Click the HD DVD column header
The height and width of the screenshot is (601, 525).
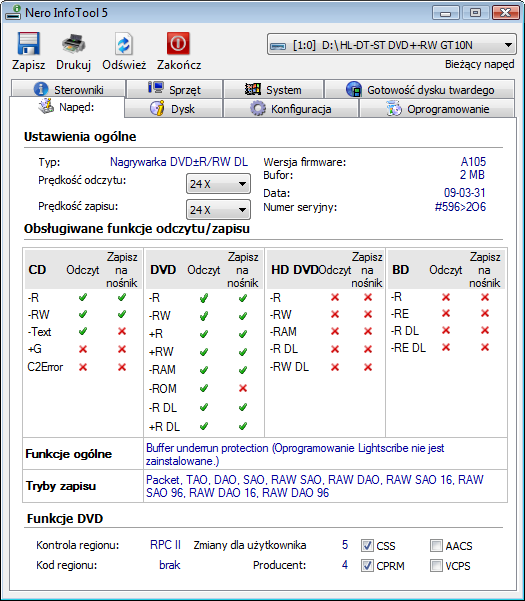(295, 270)
